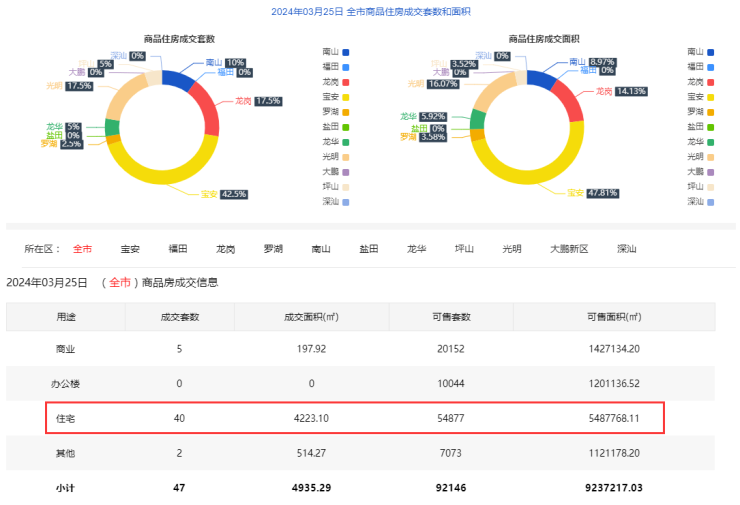Select the 住宅 row in the table
The height and width of the screenshot is (505, 740).
point(355,418)
